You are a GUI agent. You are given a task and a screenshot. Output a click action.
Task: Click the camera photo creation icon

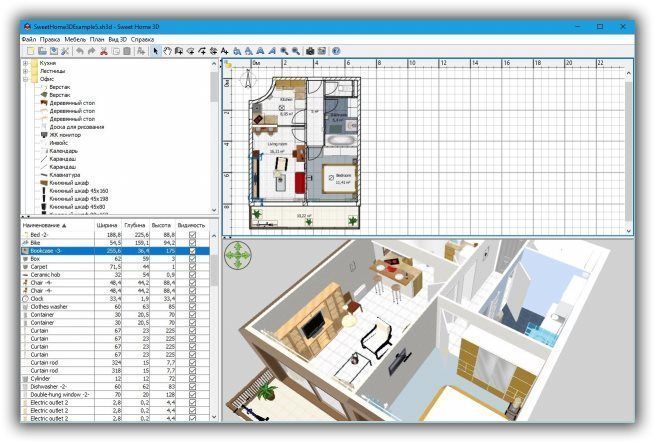tap(310, 50)
